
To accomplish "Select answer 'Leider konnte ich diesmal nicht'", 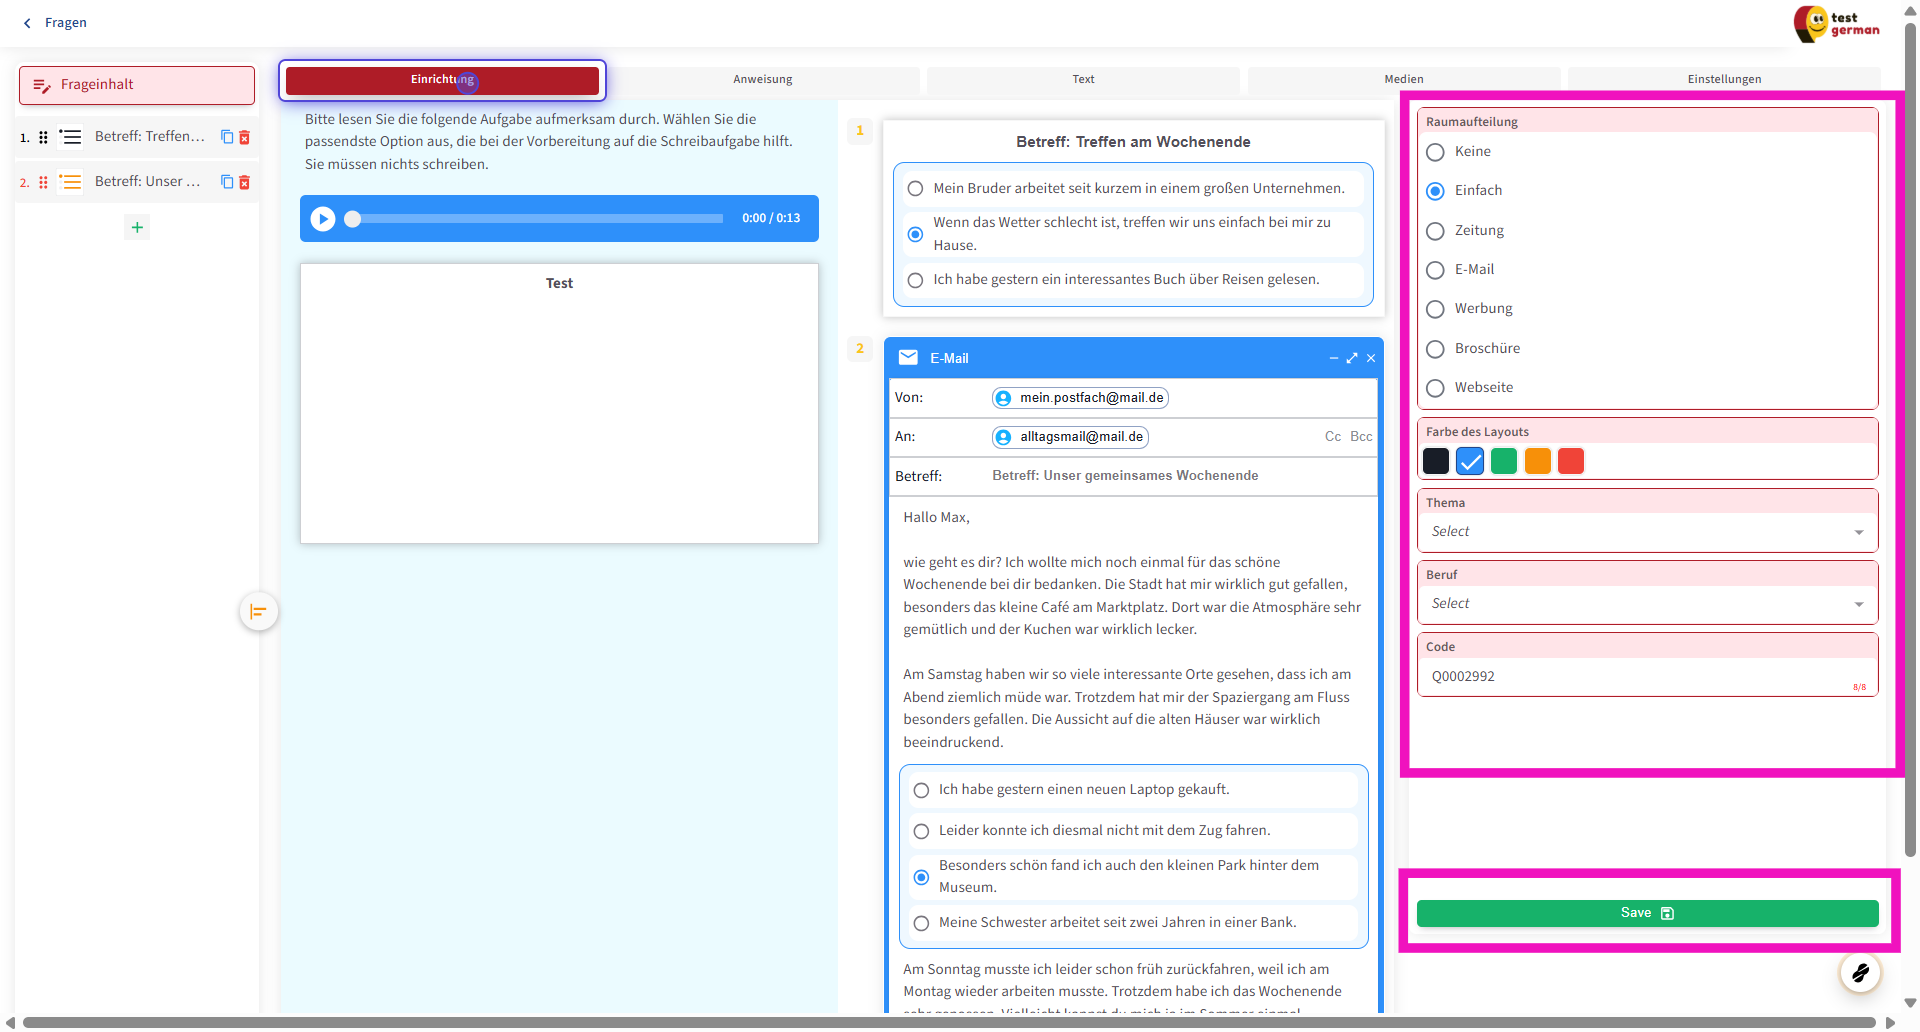I will tap(921, 831).
